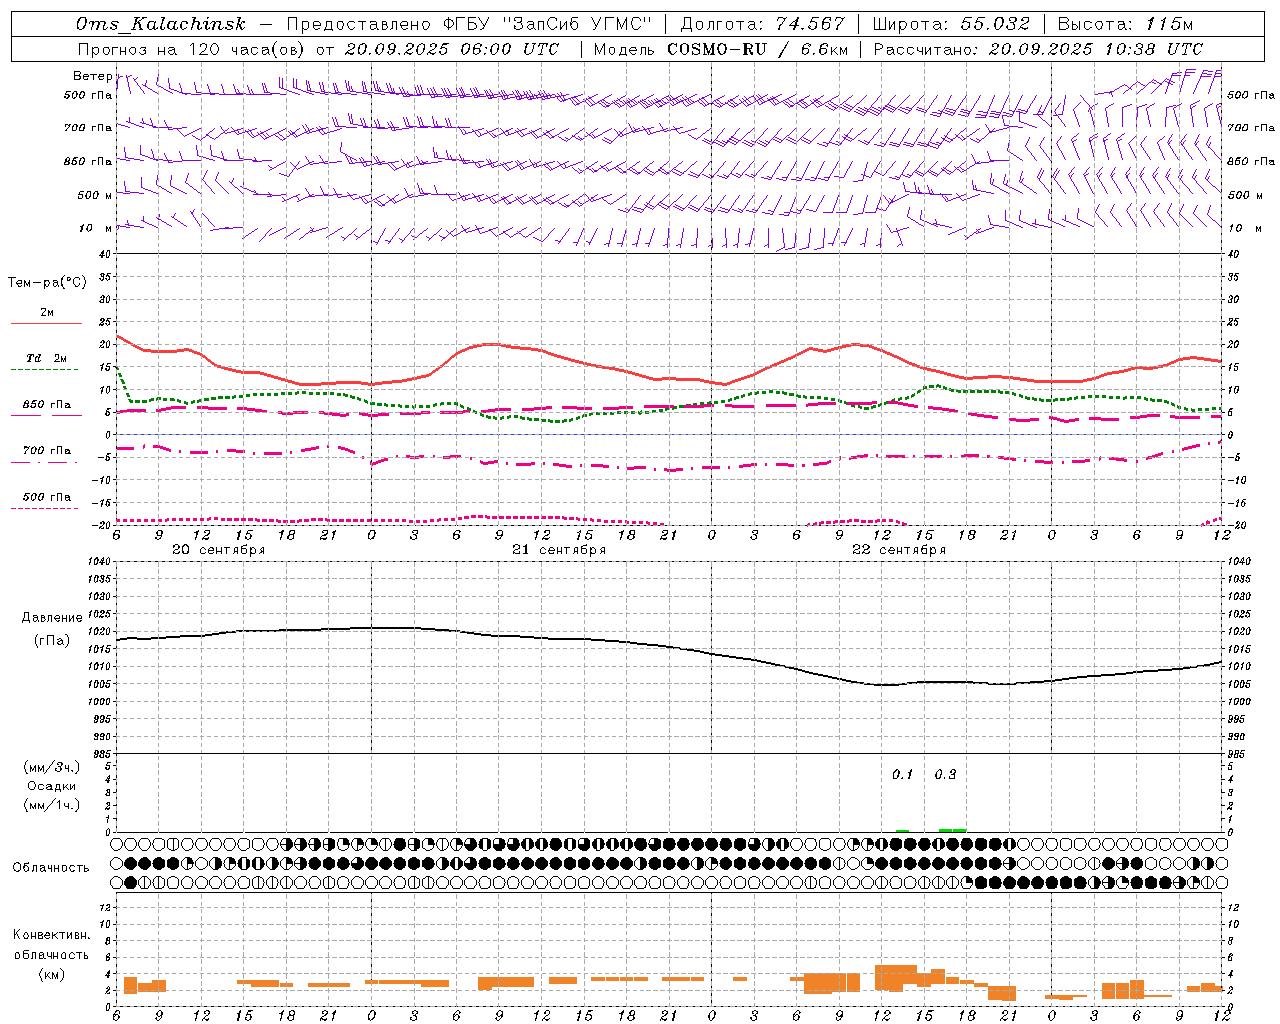
Task: Click the 0.1 precipitation value
Action: (903, 774)
